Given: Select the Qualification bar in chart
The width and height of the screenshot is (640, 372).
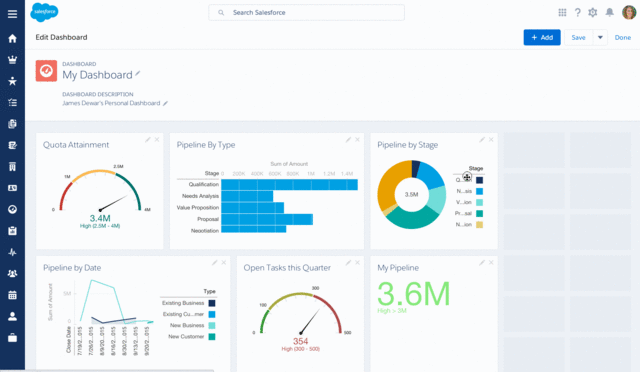Looking at the screenshot, I should (289, 185).
